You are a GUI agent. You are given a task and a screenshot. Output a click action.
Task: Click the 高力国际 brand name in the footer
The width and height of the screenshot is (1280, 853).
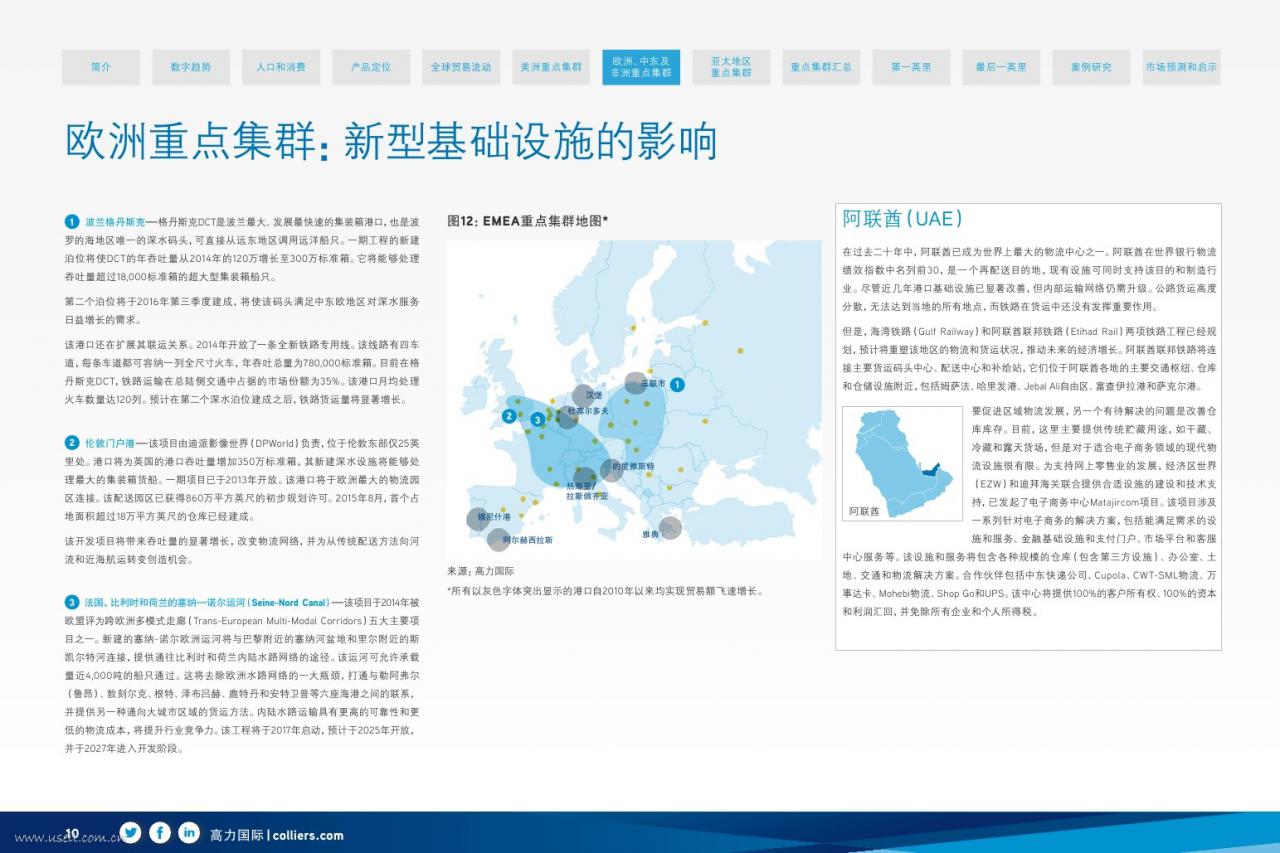tap(236, 835)
